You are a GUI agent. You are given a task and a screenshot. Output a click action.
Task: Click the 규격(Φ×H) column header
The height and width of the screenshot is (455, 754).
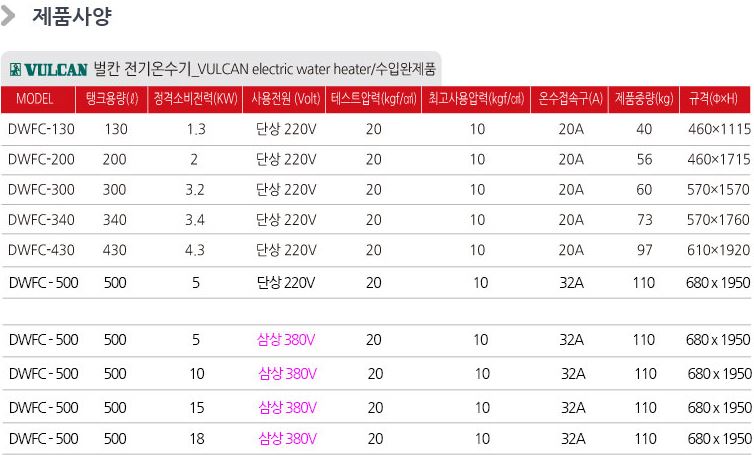(714, 99)
